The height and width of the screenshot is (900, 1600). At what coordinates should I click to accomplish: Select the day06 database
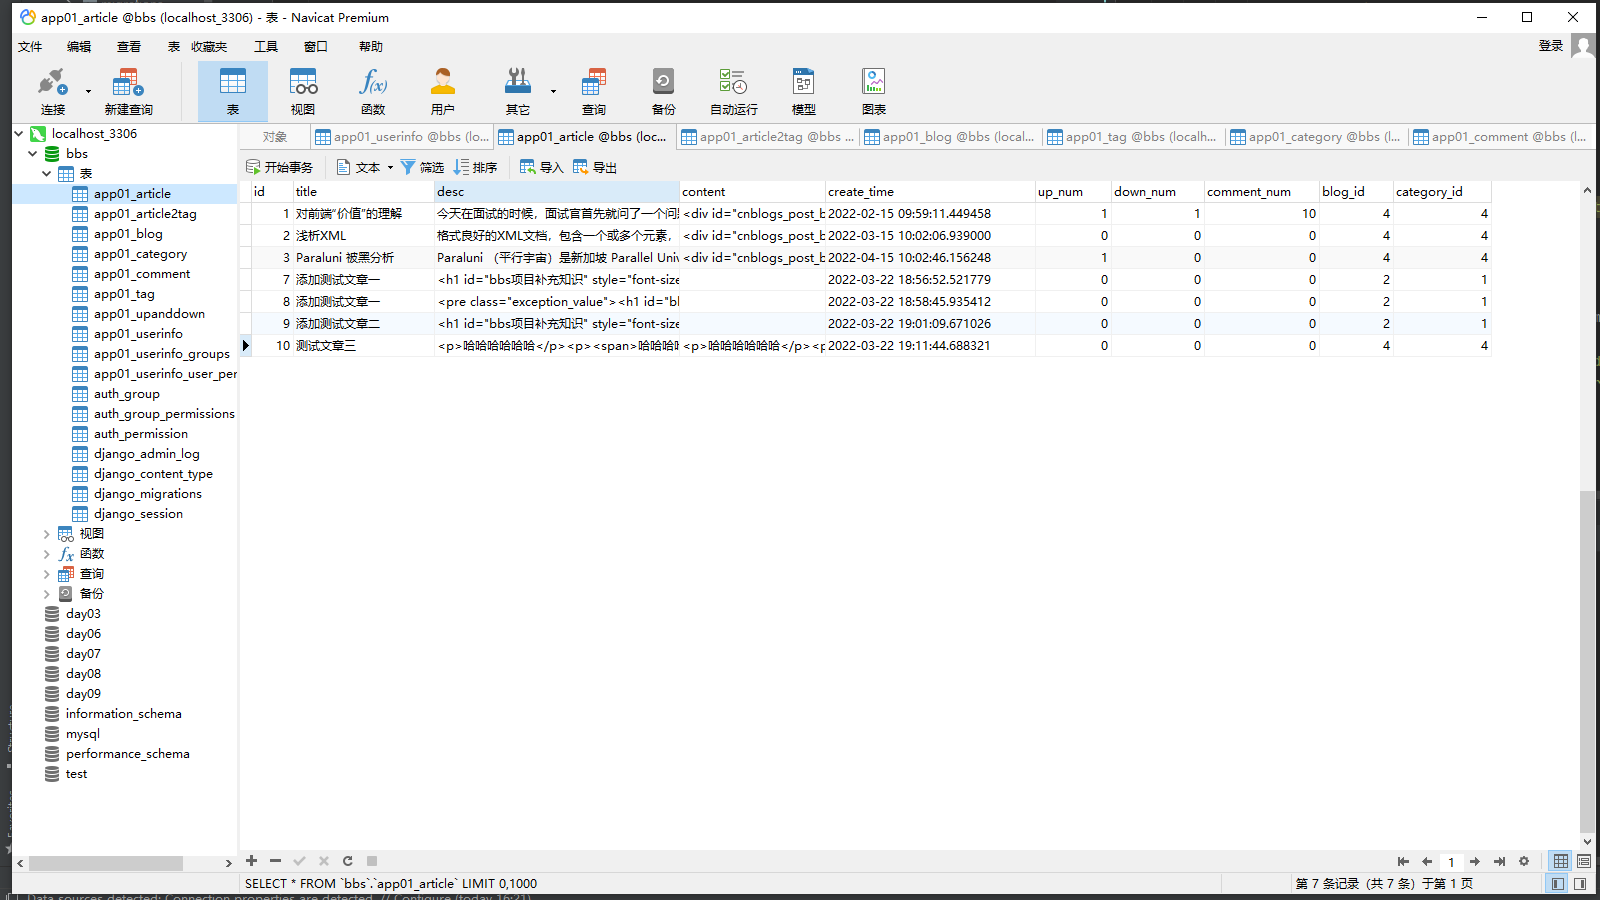pyautogui.click(x=83, y=634)
